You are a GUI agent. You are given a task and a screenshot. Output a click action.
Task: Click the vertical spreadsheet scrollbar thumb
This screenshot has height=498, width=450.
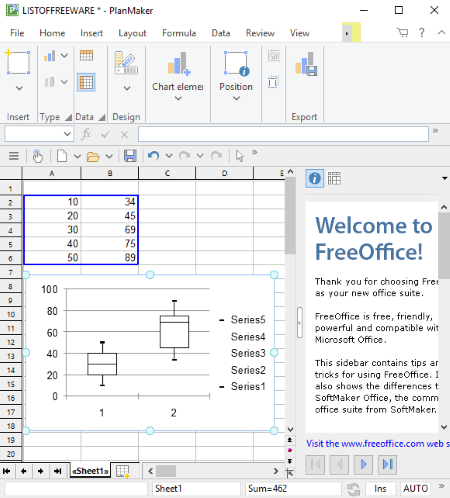pos(290,215)
